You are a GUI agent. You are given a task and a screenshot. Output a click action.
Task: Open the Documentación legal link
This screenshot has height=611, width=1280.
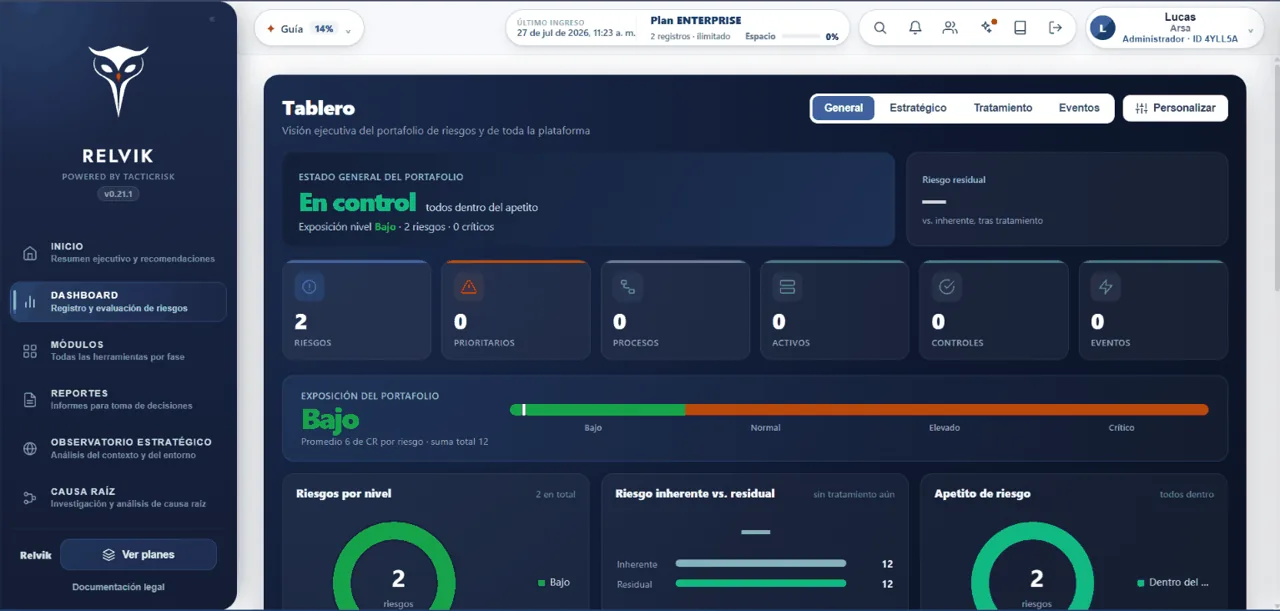pos(118,587)
